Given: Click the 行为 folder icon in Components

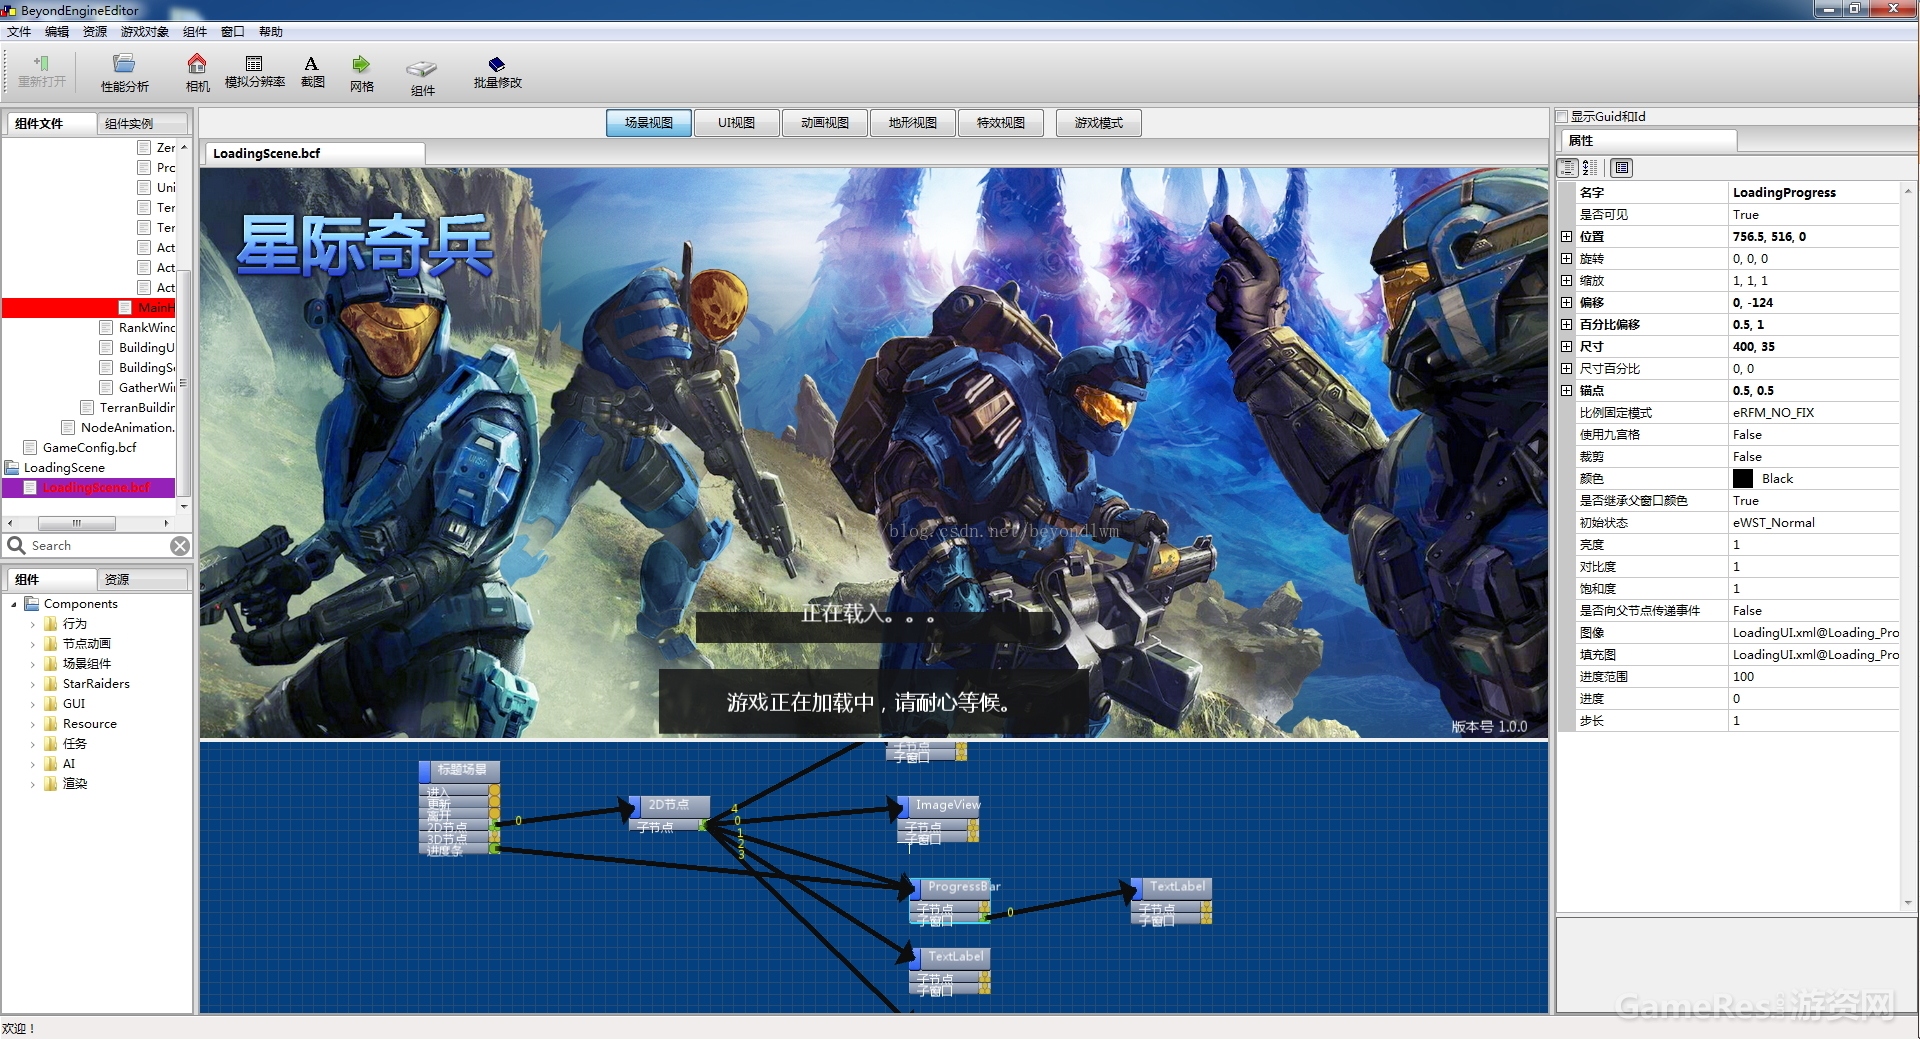Looking at the screenshot, I should pyautogui.click(x=50, y=623).
